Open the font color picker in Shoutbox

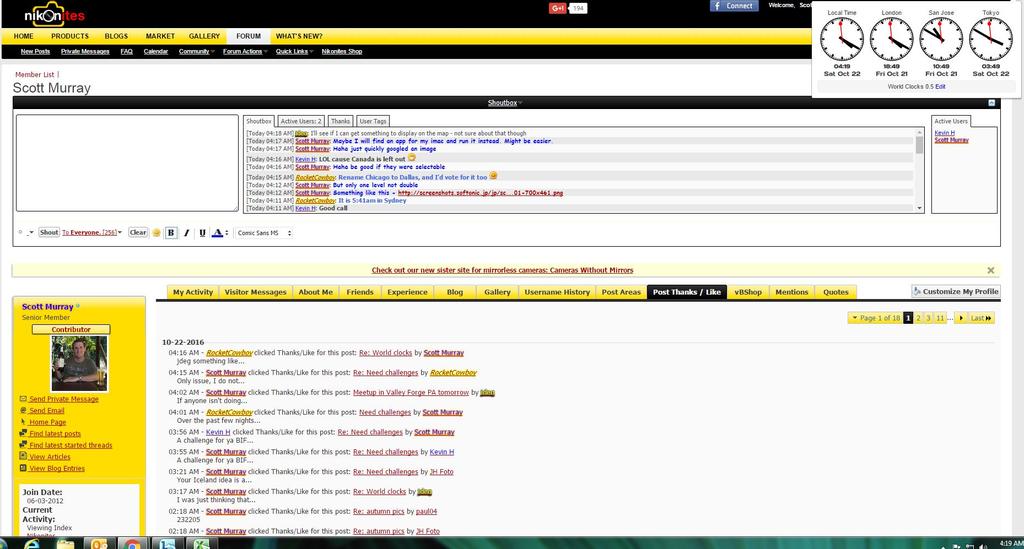218,233
